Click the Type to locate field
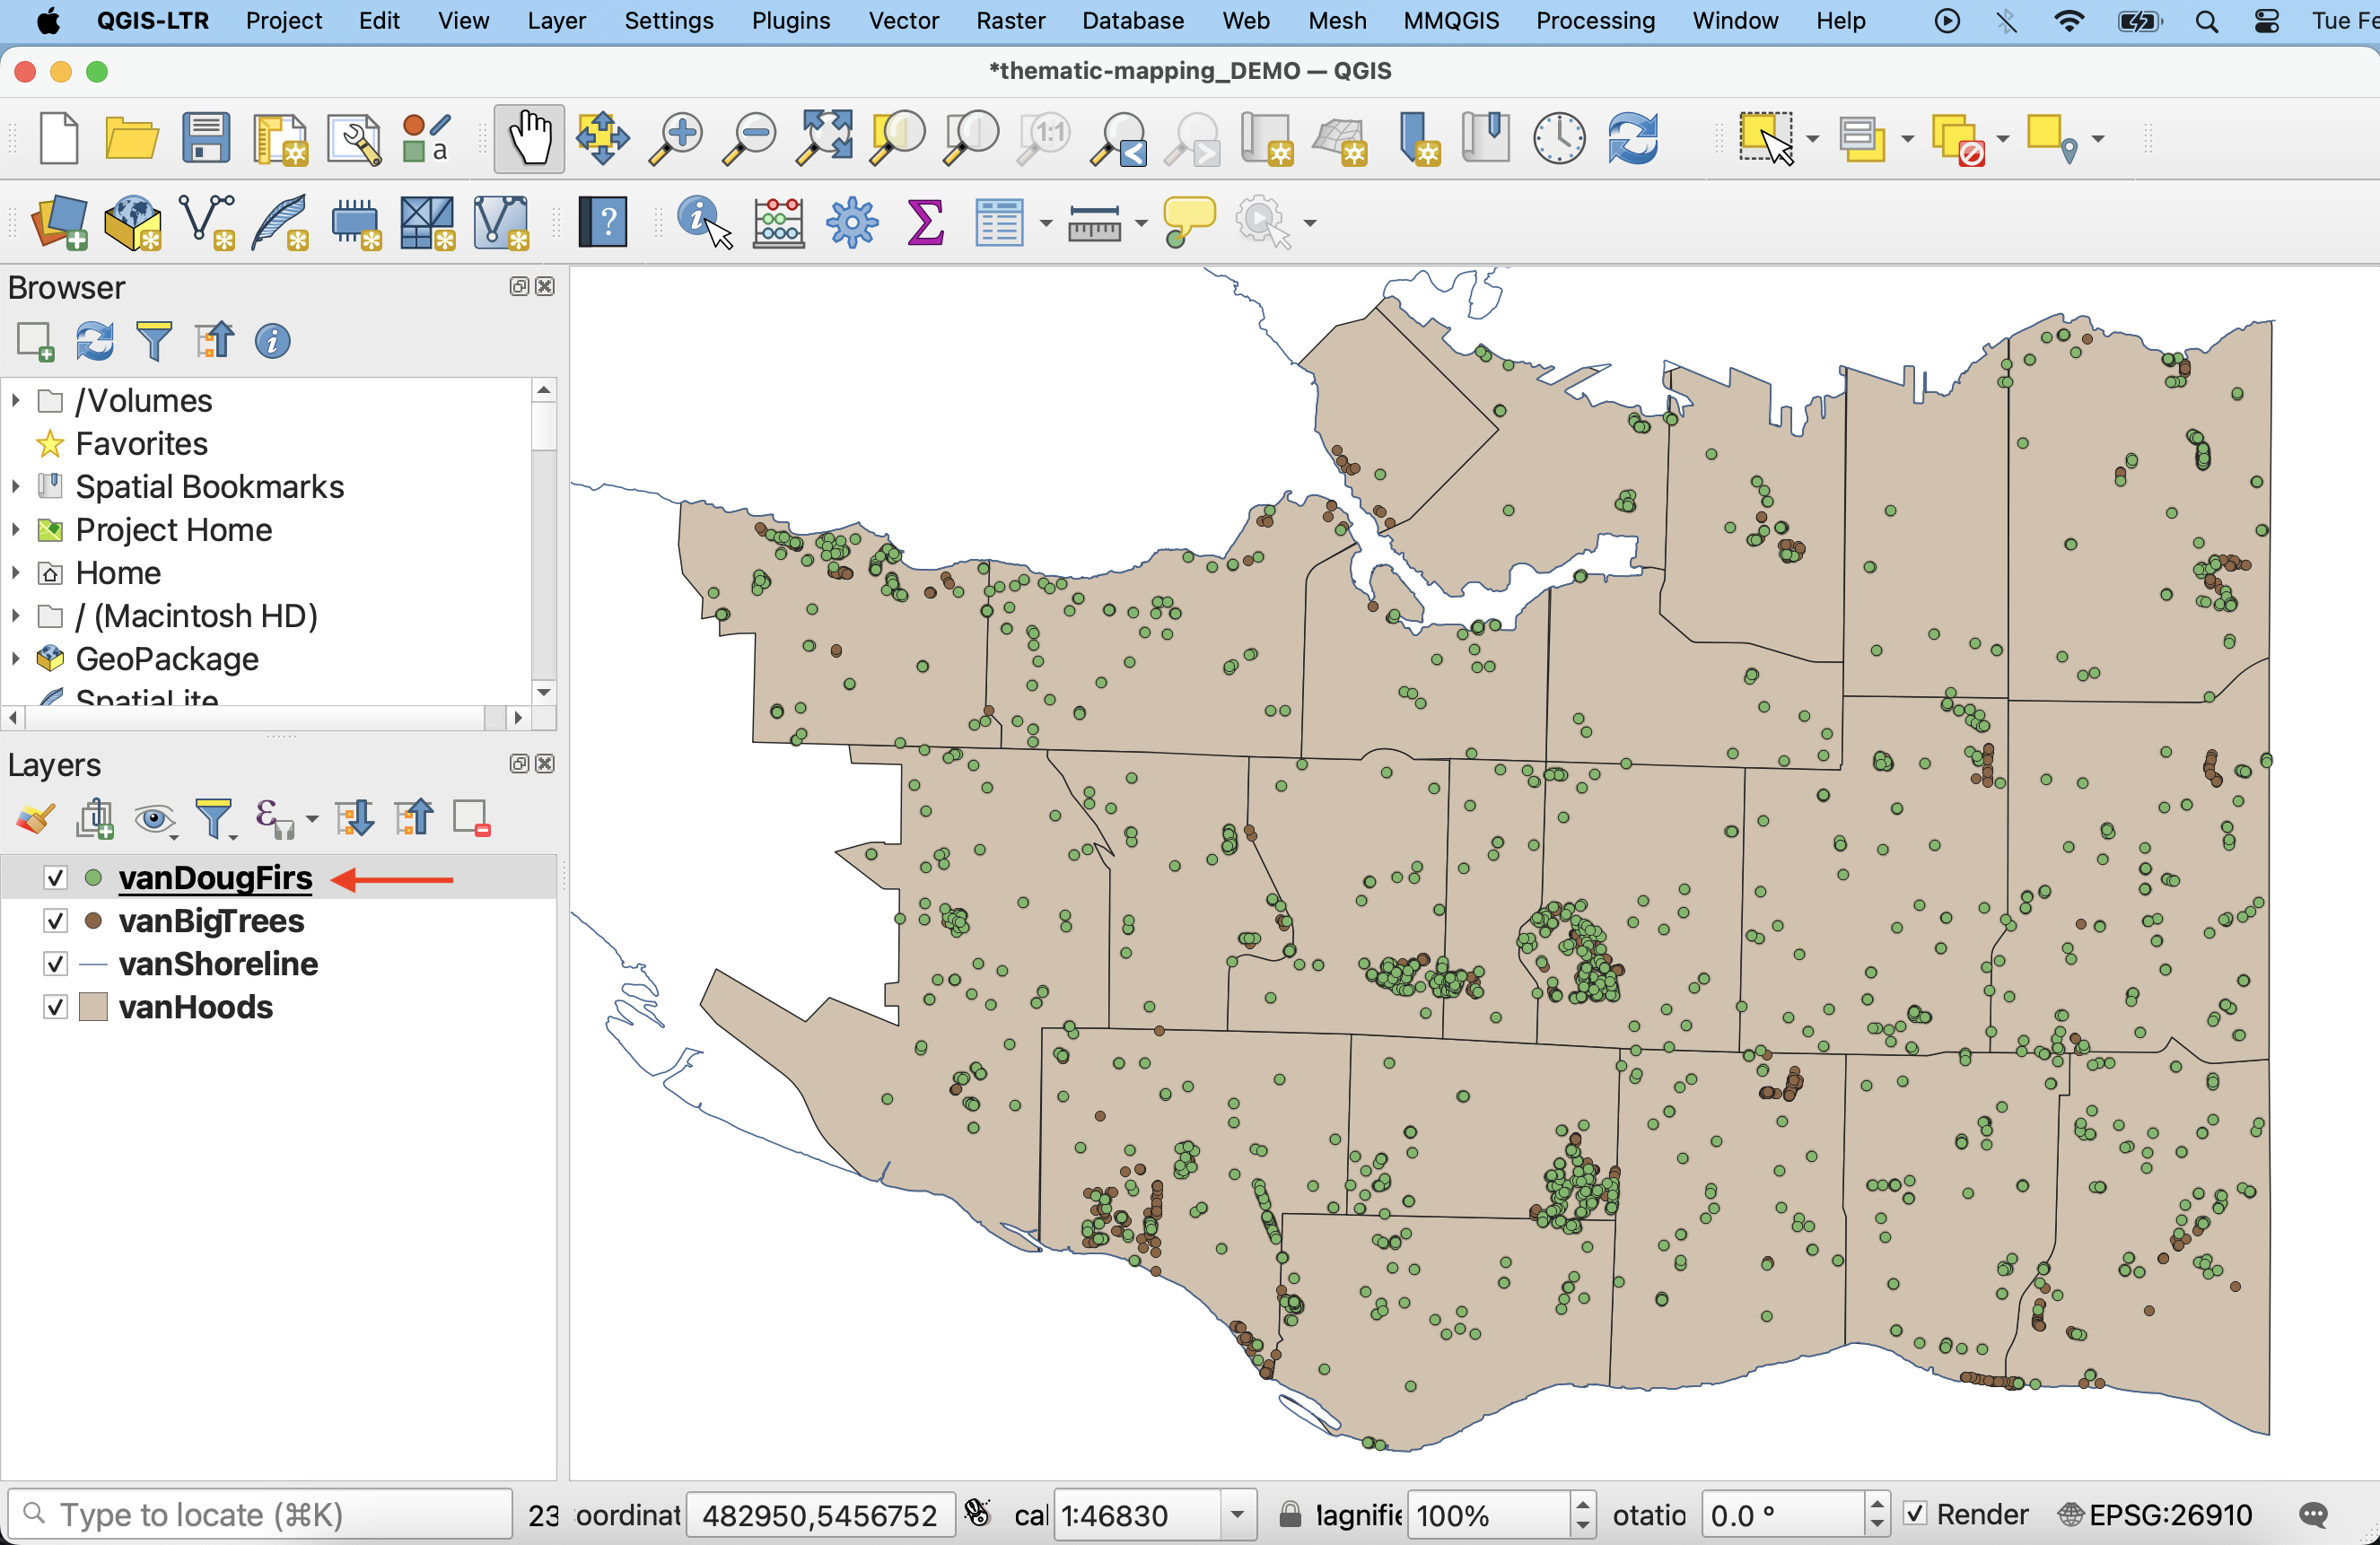The width and height of the screenshot is (2380, 1545). click(260, 1514)
